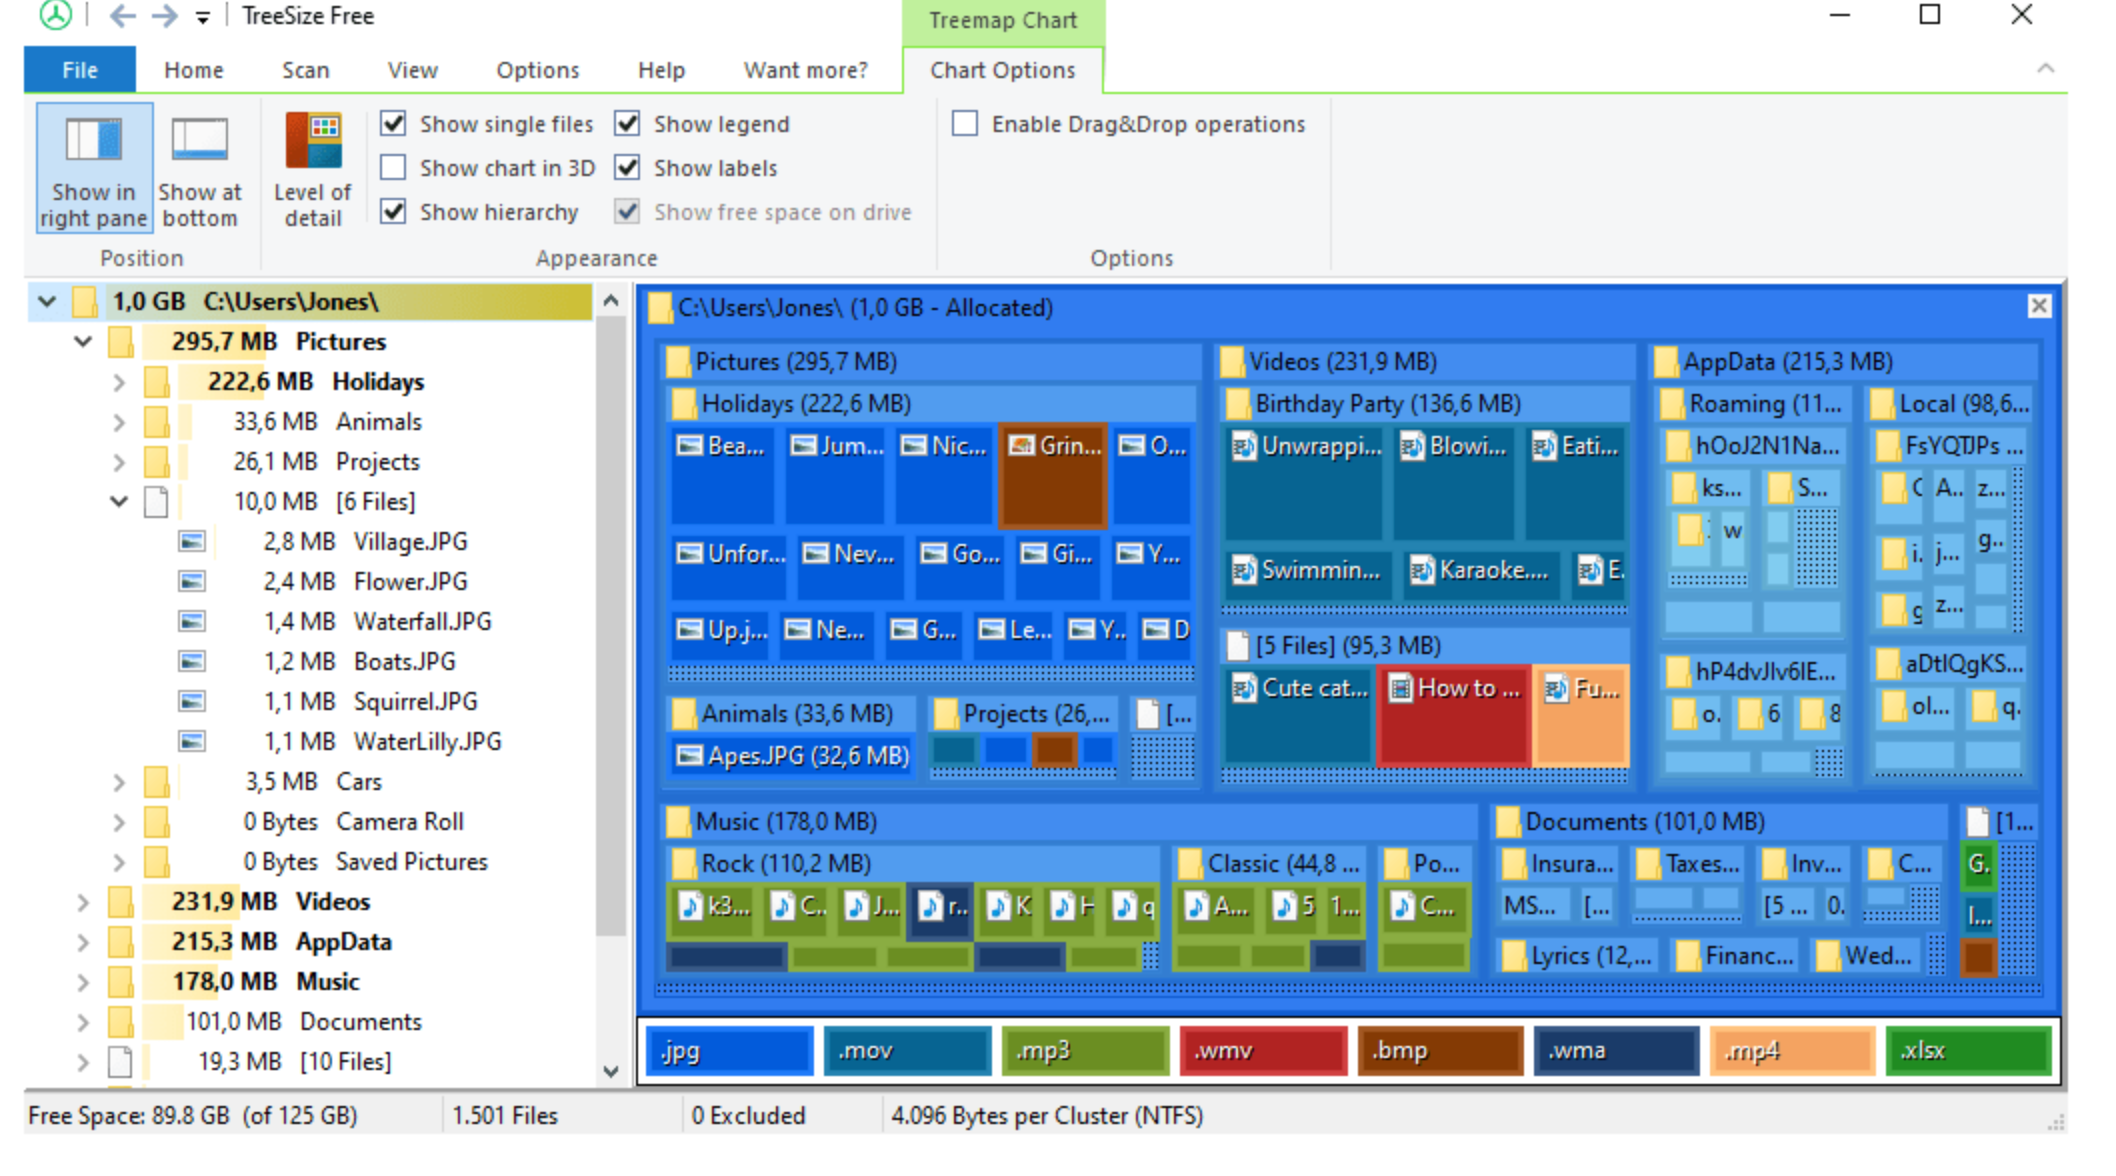The width and height of the screenshot is (2116, 1176).
Task: Expand the Cars folder node
Action: pyautogui.click(x=119, y=782)
